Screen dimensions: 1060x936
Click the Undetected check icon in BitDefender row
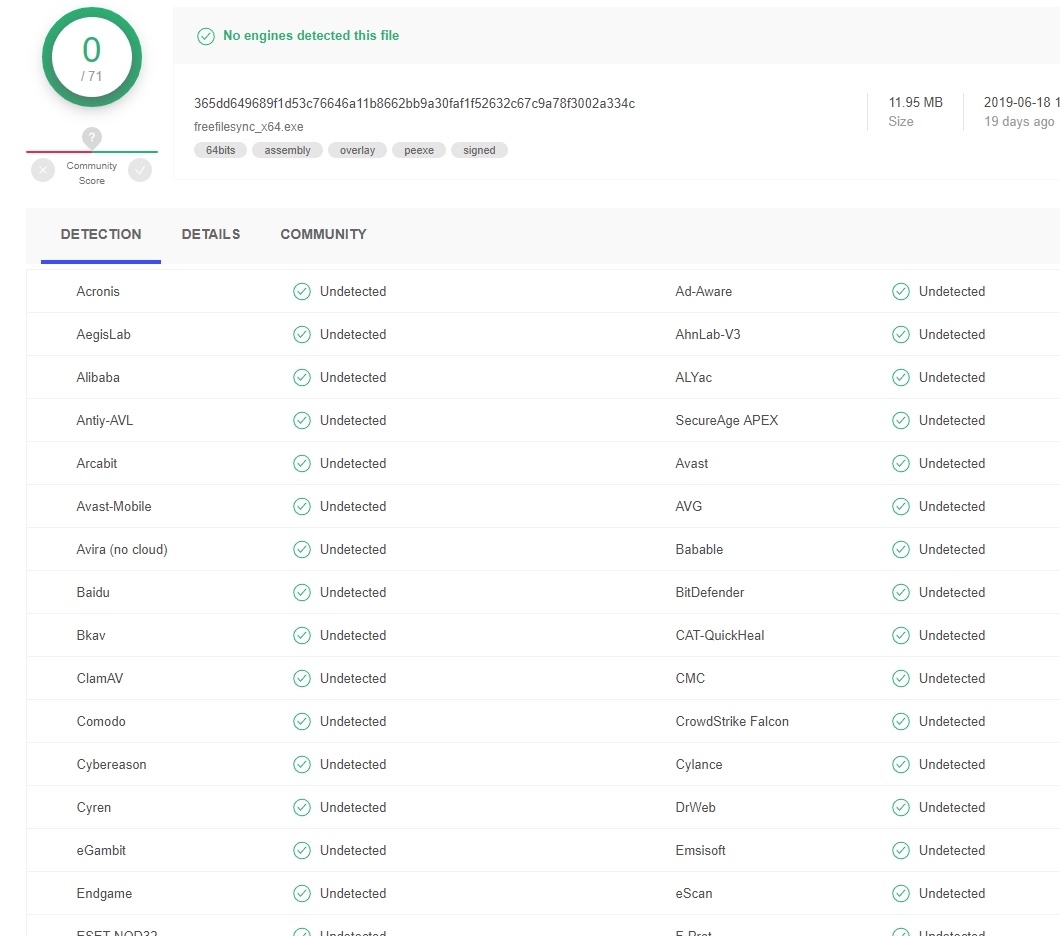[900, 593]
